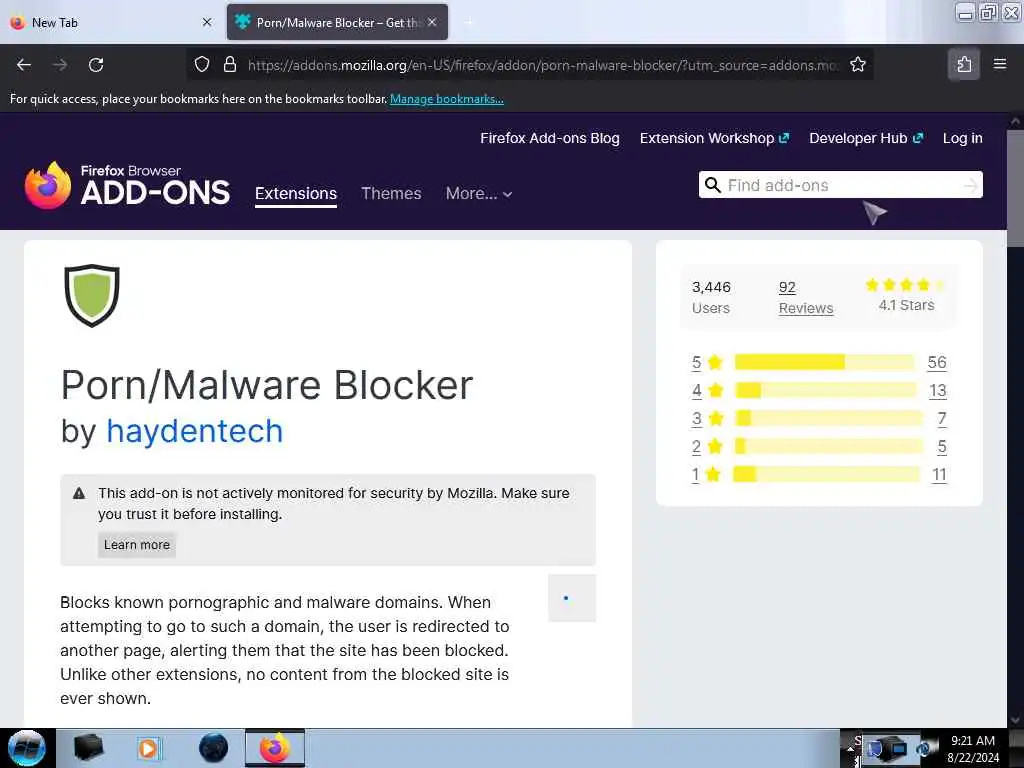Open the 5 two-star reviews count
The width and height of the screenshot is (1024, 768).
[942, 447]
